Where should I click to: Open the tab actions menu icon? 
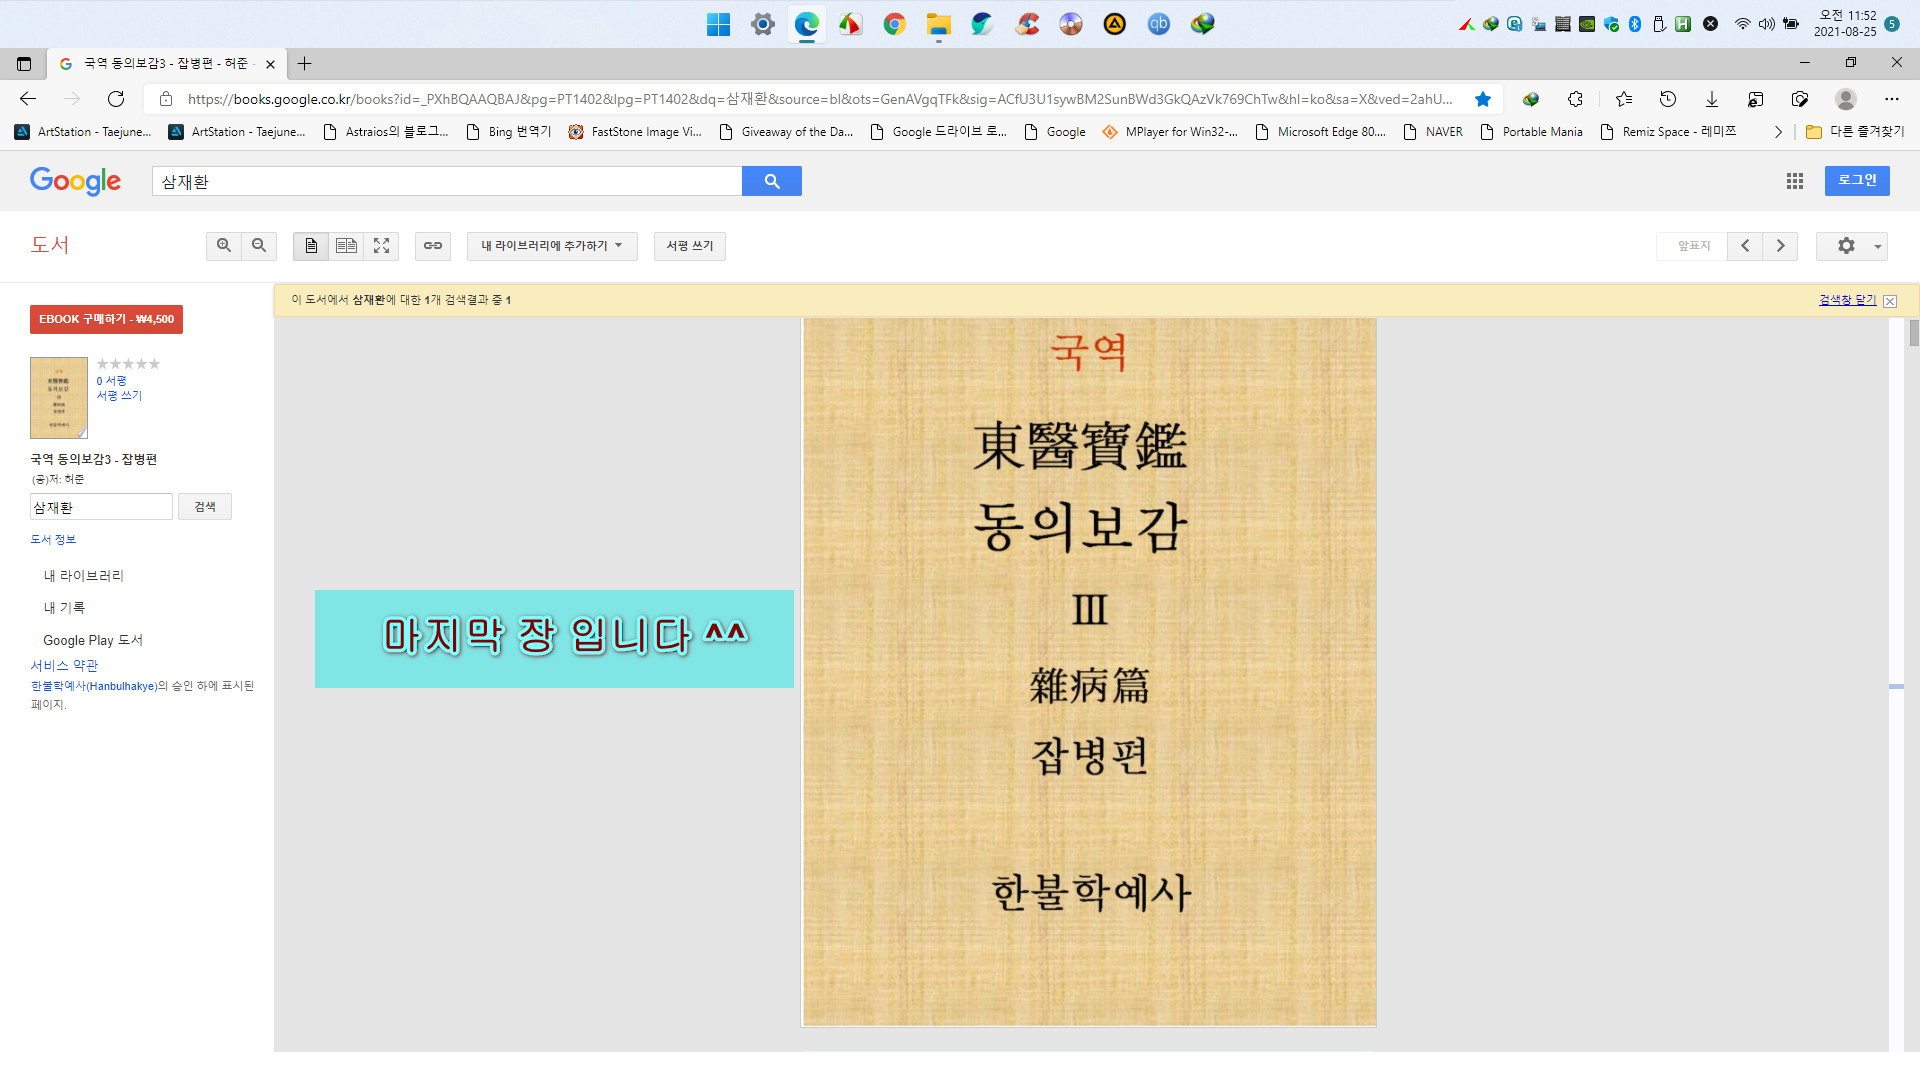pos(24,64)
